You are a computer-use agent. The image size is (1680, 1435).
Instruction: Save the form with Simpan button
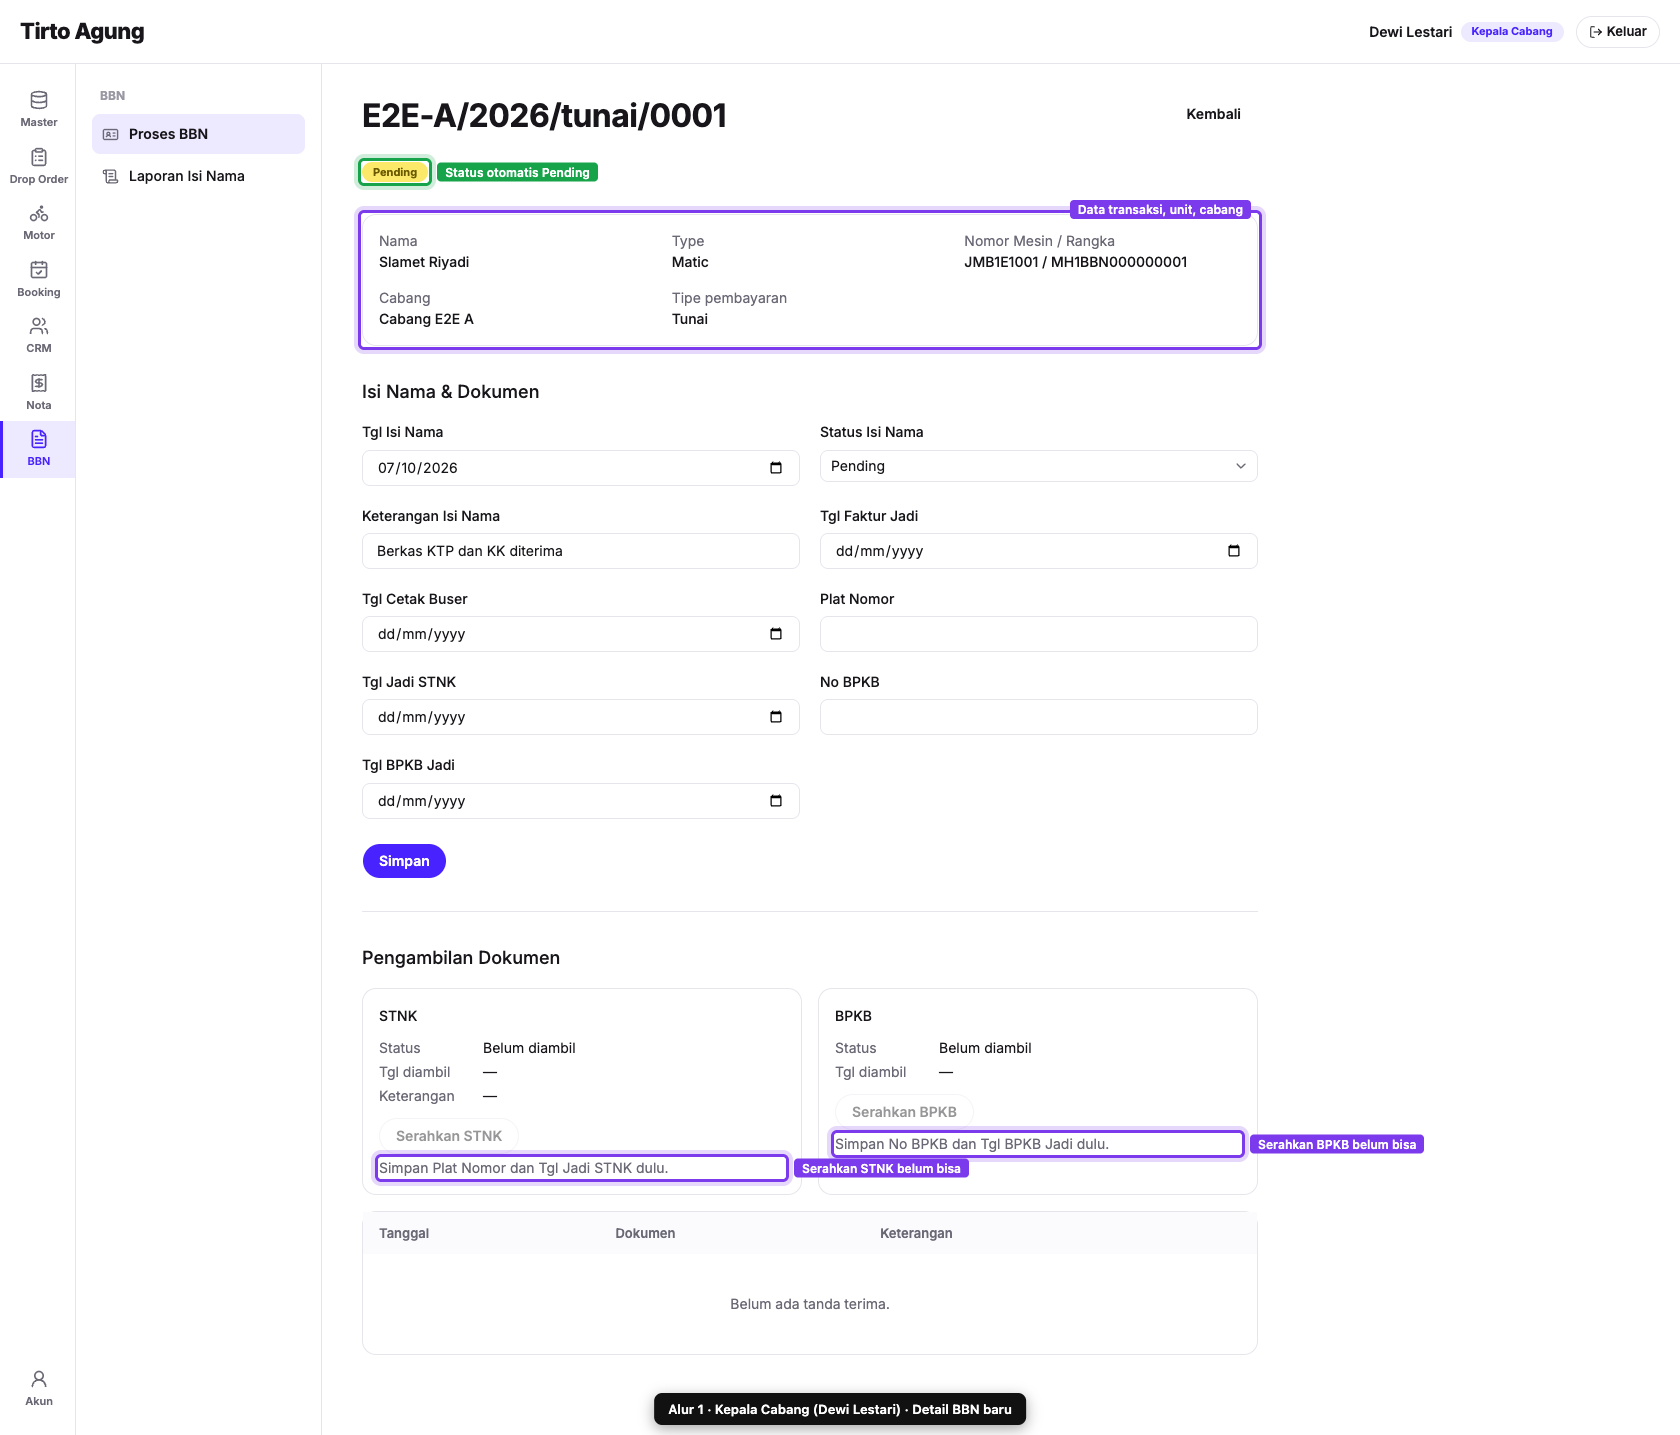pos(404,861)
